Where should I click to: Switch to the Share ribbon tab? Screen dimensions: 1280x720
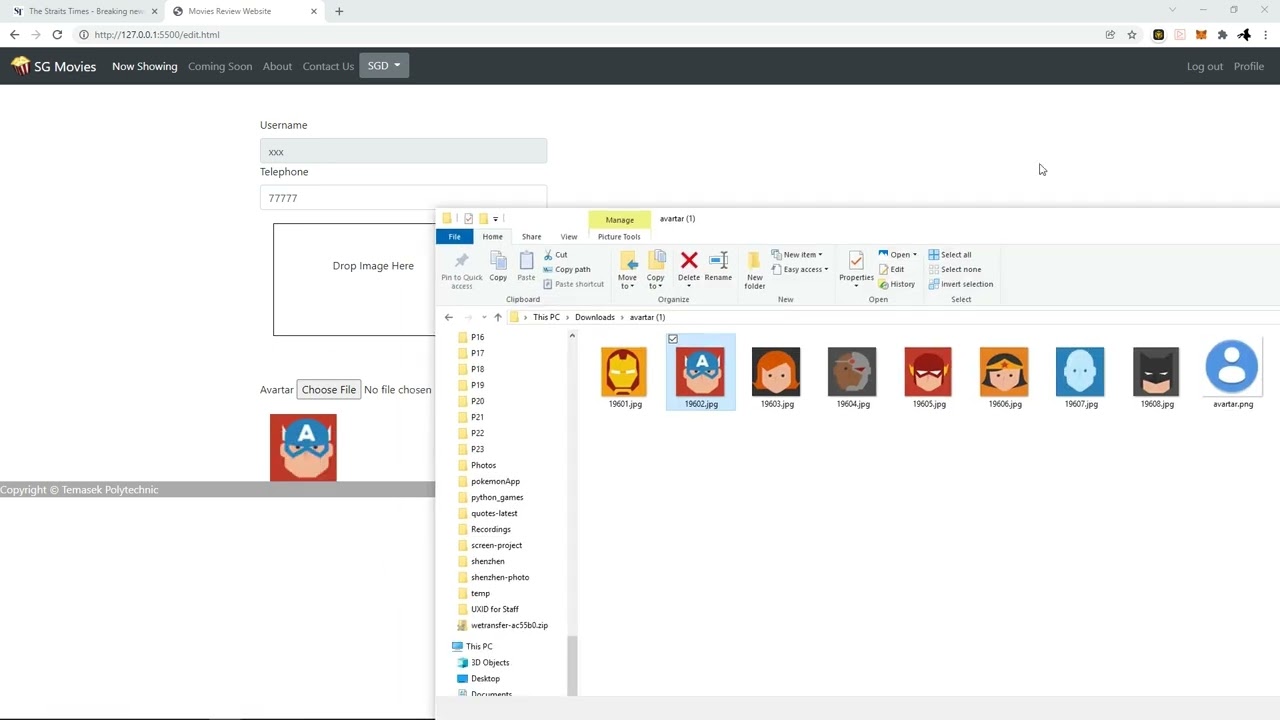531,237
